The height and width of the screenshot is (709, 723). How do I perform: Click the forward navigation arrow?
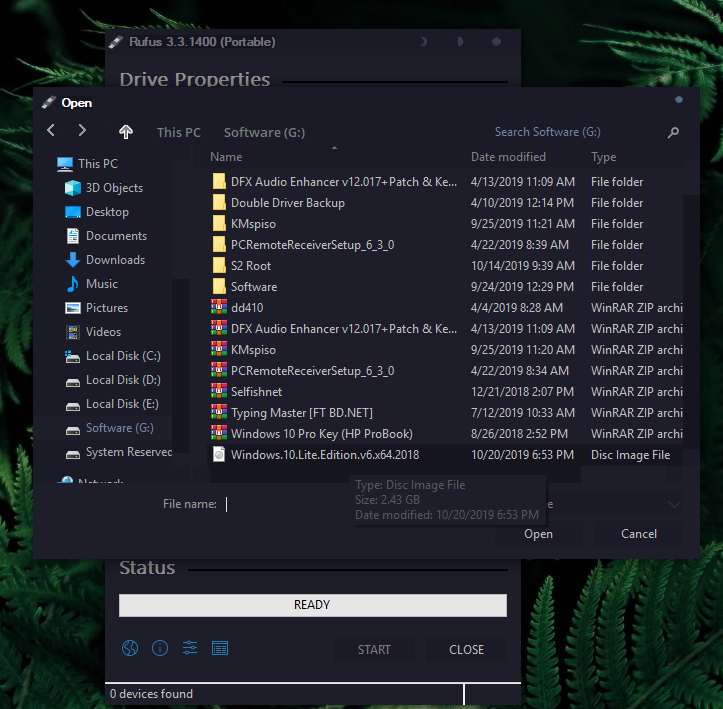[x=82, y=131]
